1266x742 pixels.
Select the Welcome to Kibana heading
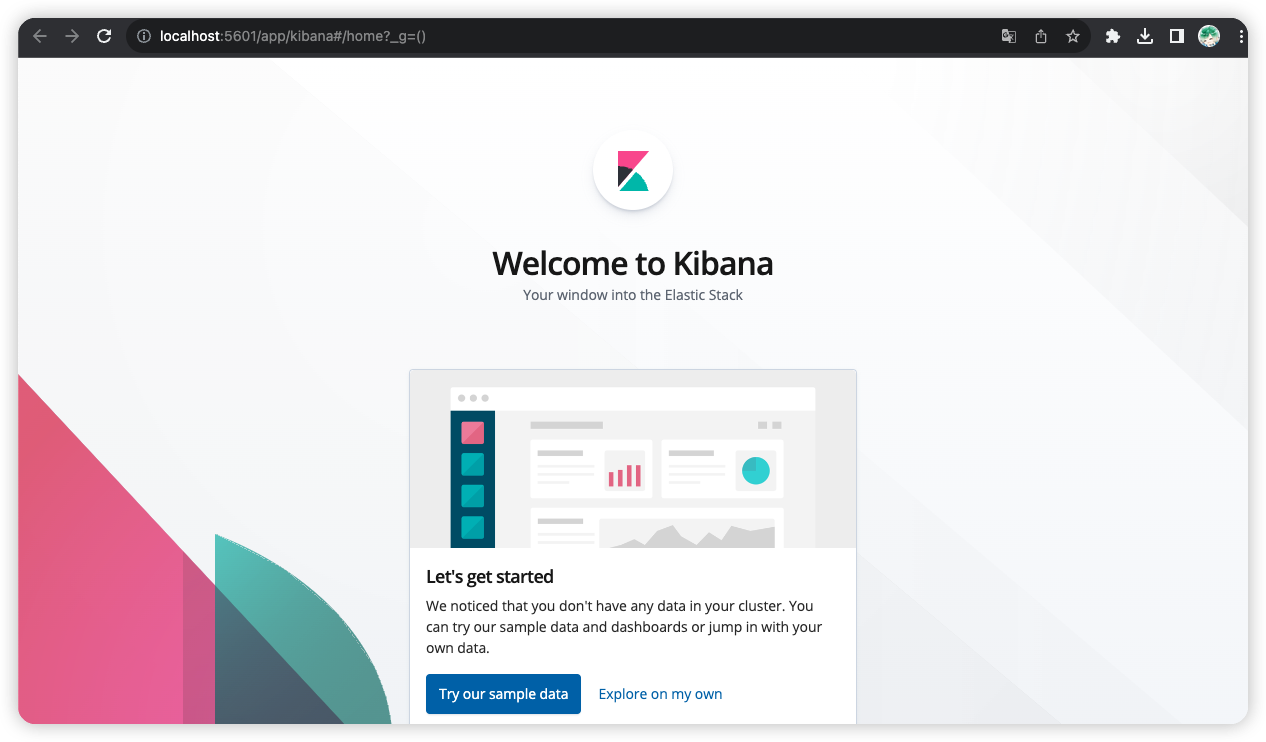click(633, 263)
